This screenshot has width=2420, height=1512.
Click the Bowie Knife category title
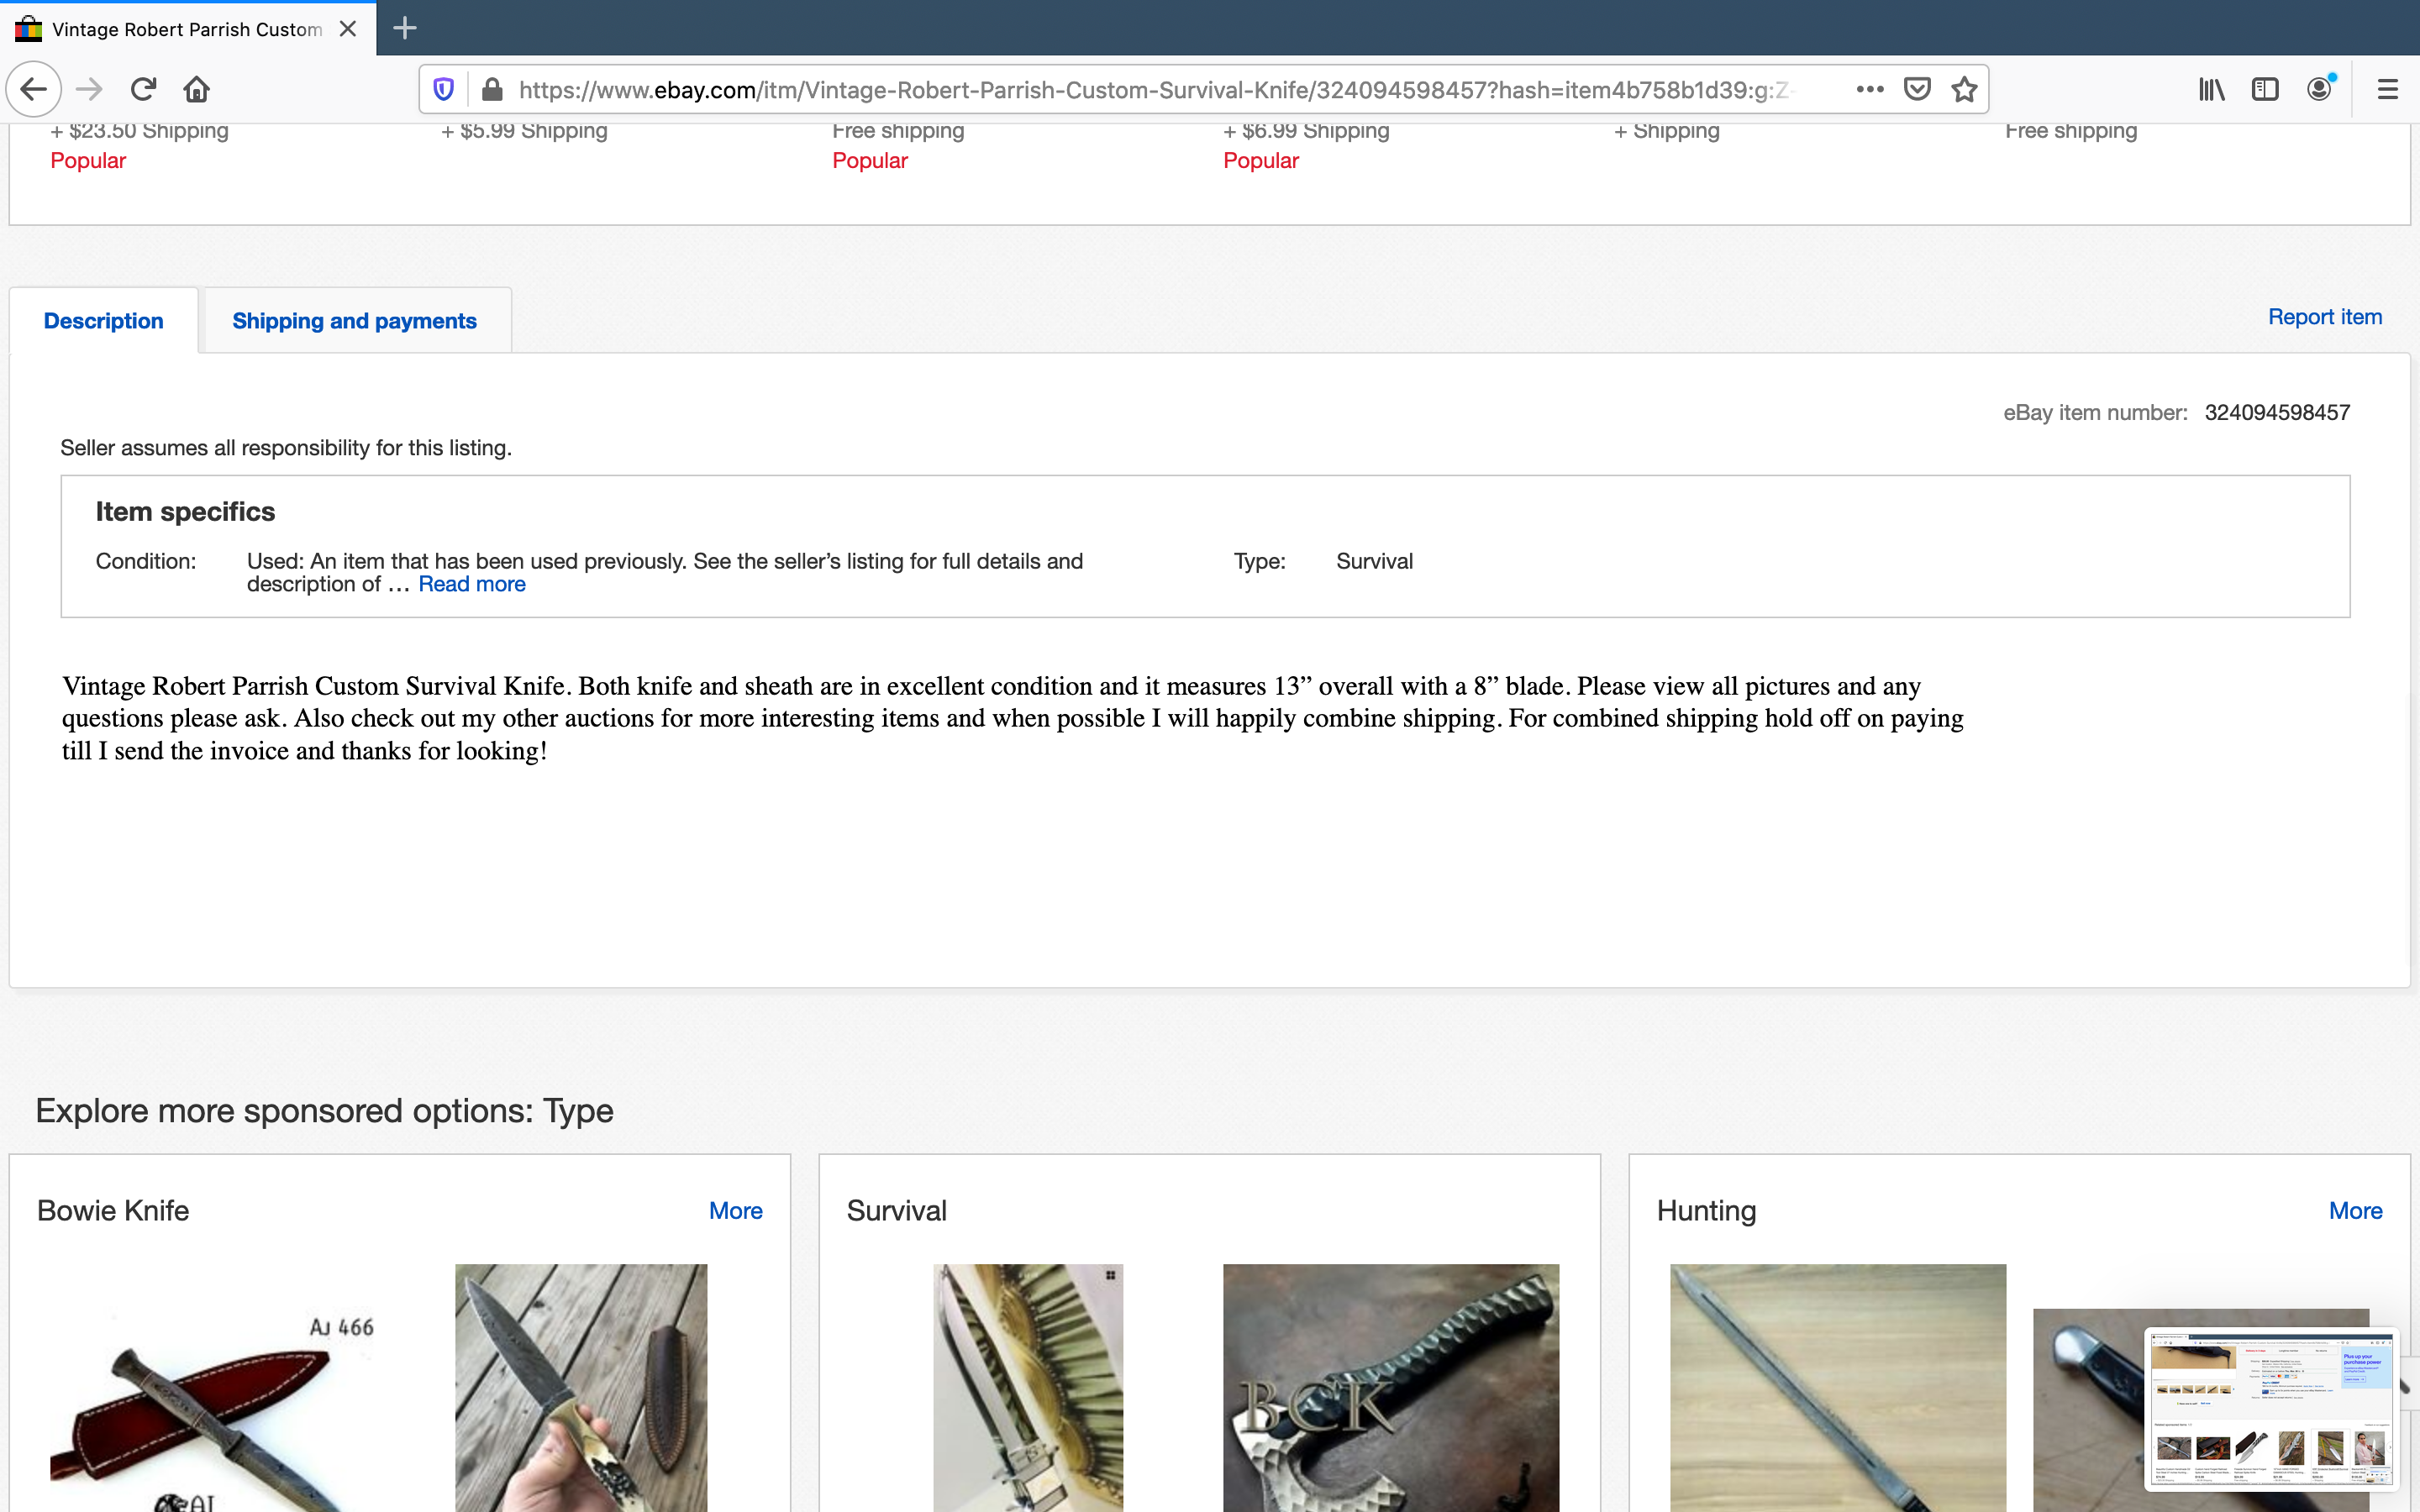113,1211
